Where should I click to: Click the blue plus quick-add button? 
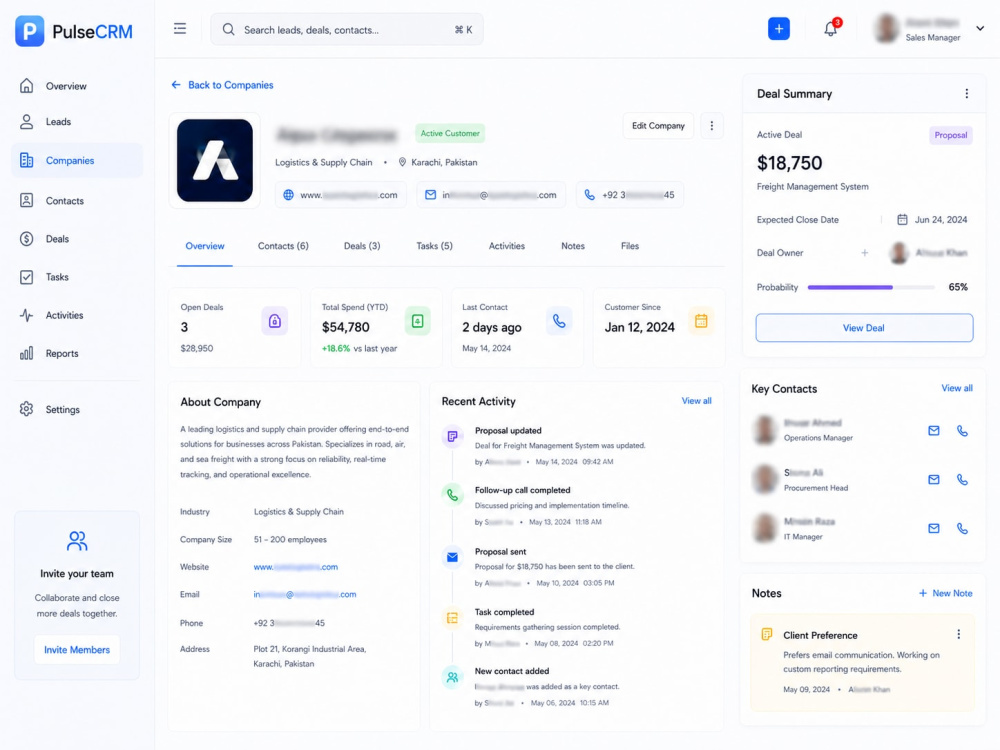(x=778, y=29)
